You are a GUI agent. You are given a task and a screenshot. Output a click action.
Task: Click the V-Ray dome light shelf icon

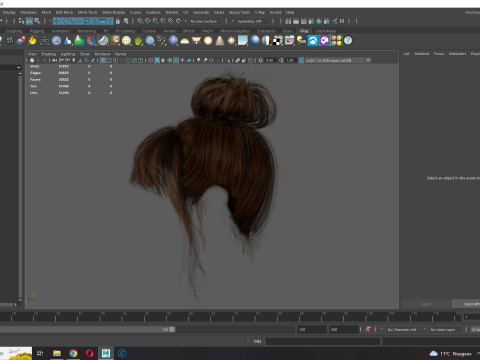184,41
